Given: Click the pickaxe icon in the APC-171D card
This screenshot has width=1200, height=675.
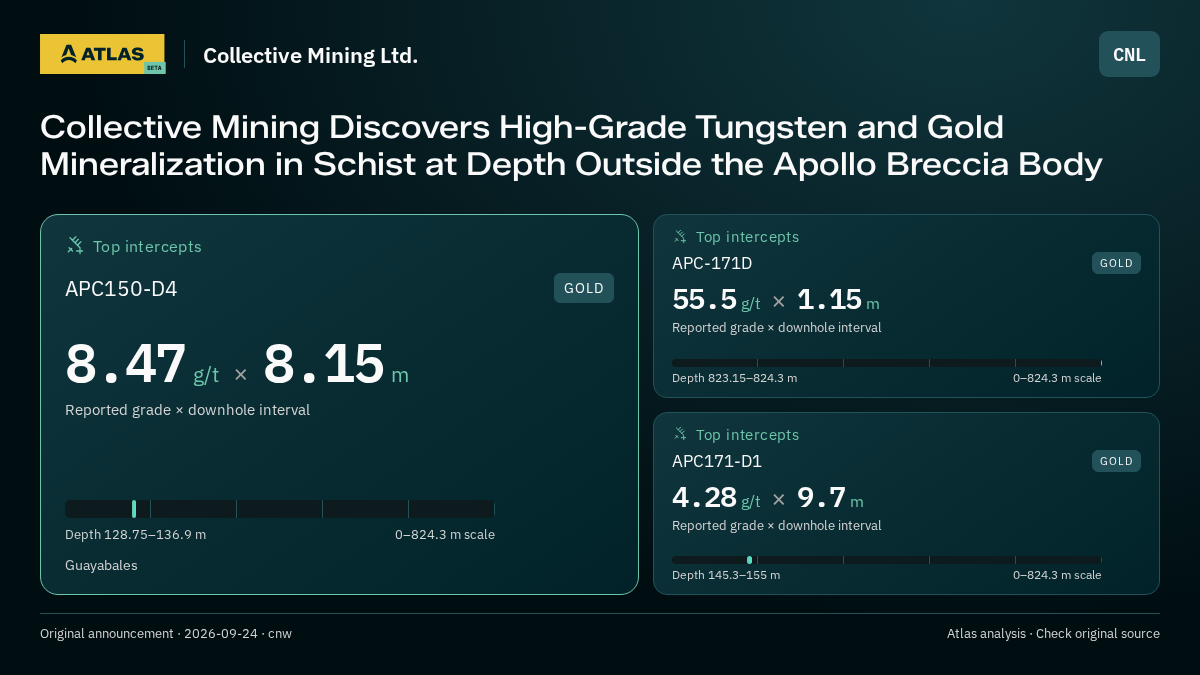Looking at the screenshot, I should (680, 237).
